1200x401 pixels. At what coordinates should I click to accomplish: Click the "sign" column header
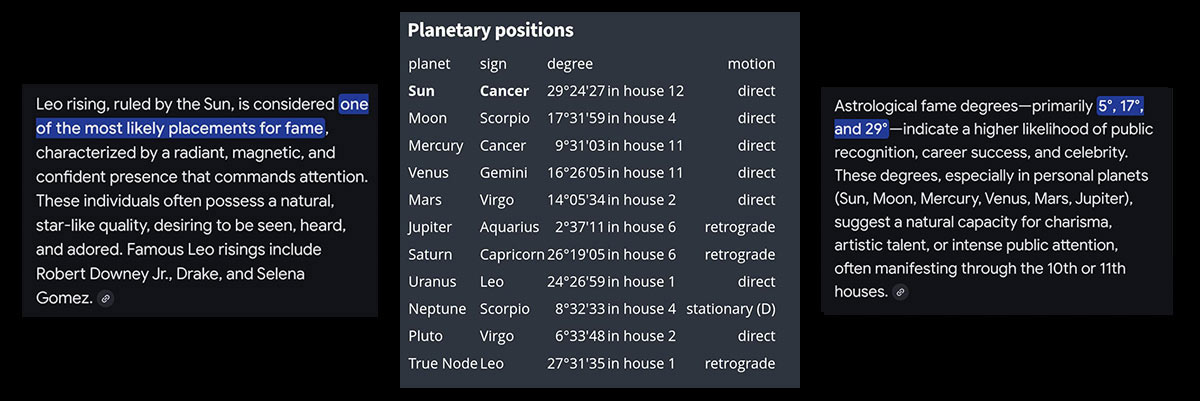tap(493, 64)
